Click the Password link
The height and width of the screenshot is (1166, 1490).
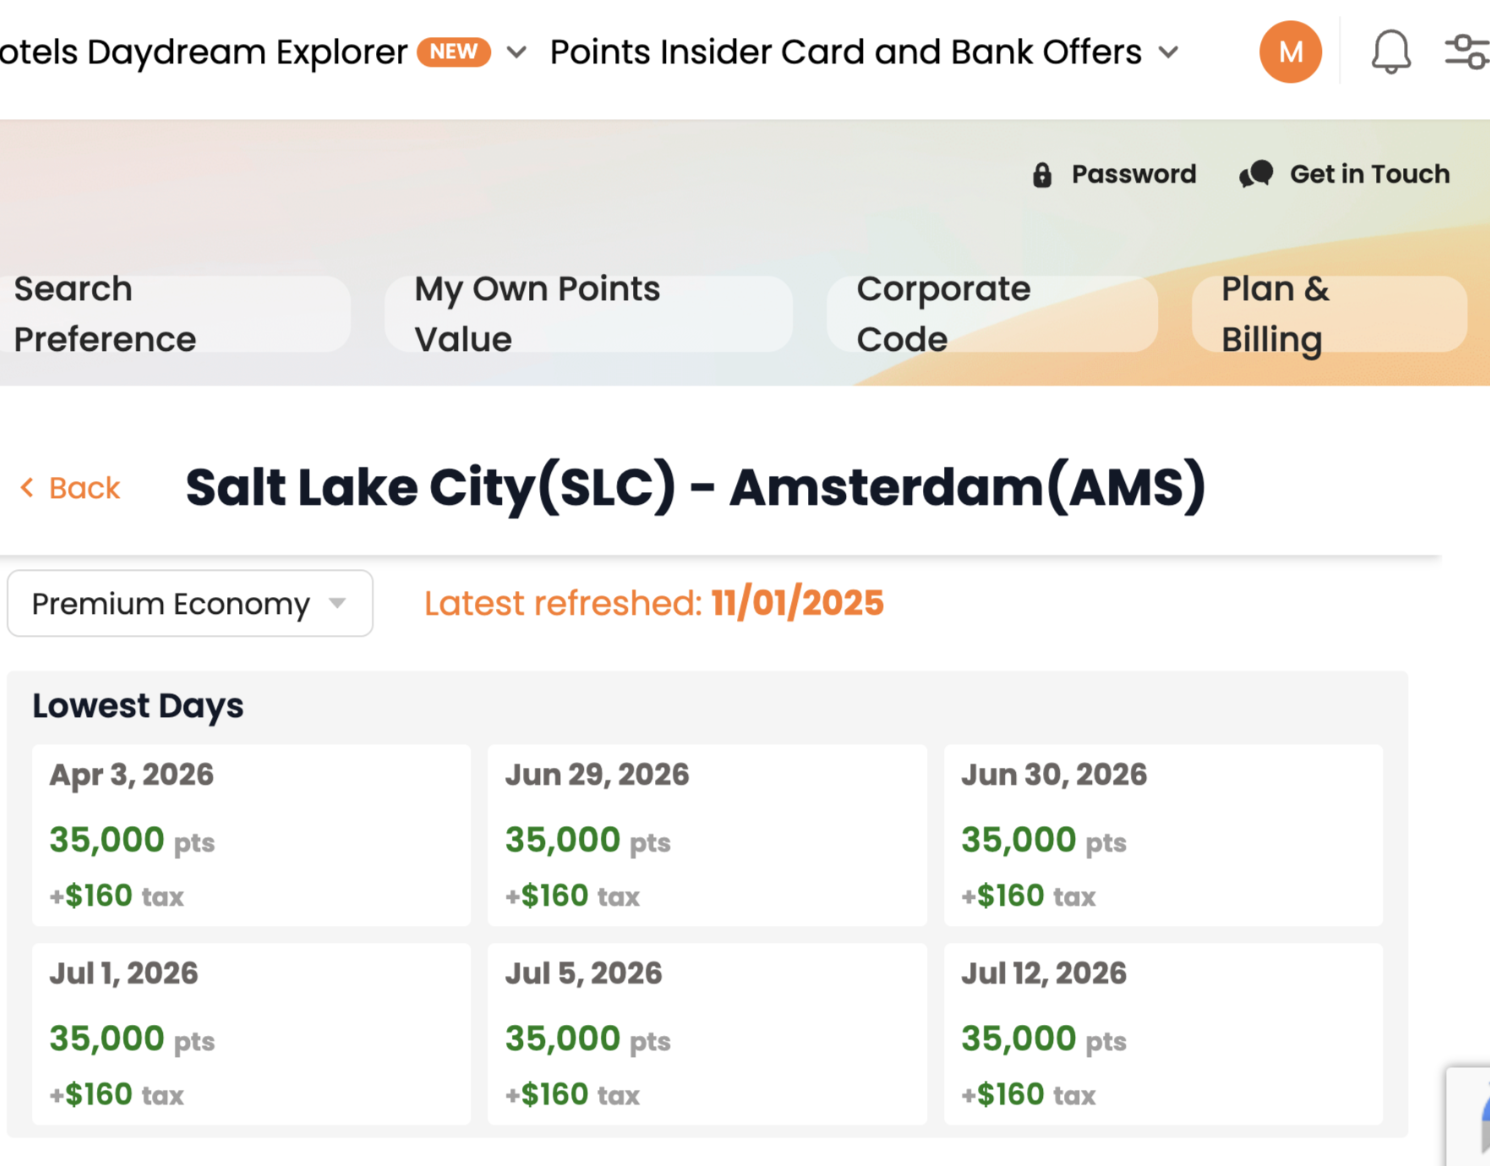[1133, 174]
